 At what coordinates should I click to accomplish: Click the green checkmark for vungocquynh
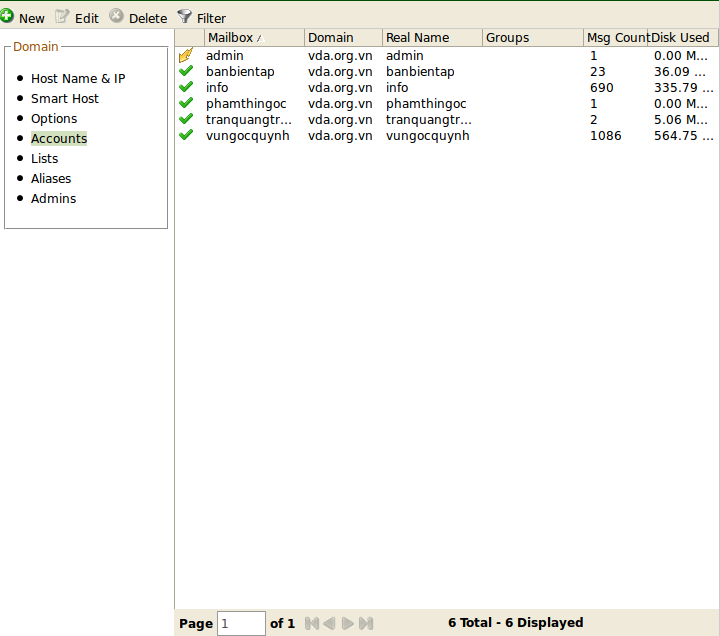[186, 135]
